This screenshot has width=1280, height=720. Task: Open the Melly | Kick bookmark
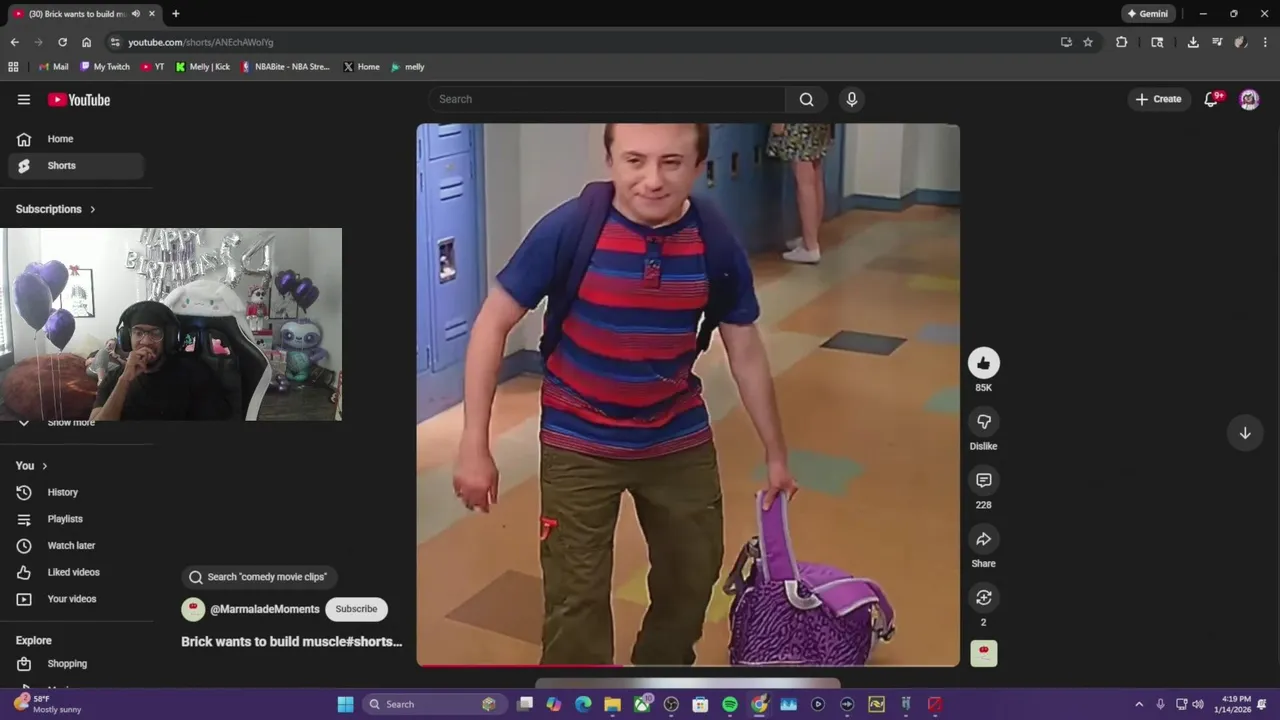202,67
